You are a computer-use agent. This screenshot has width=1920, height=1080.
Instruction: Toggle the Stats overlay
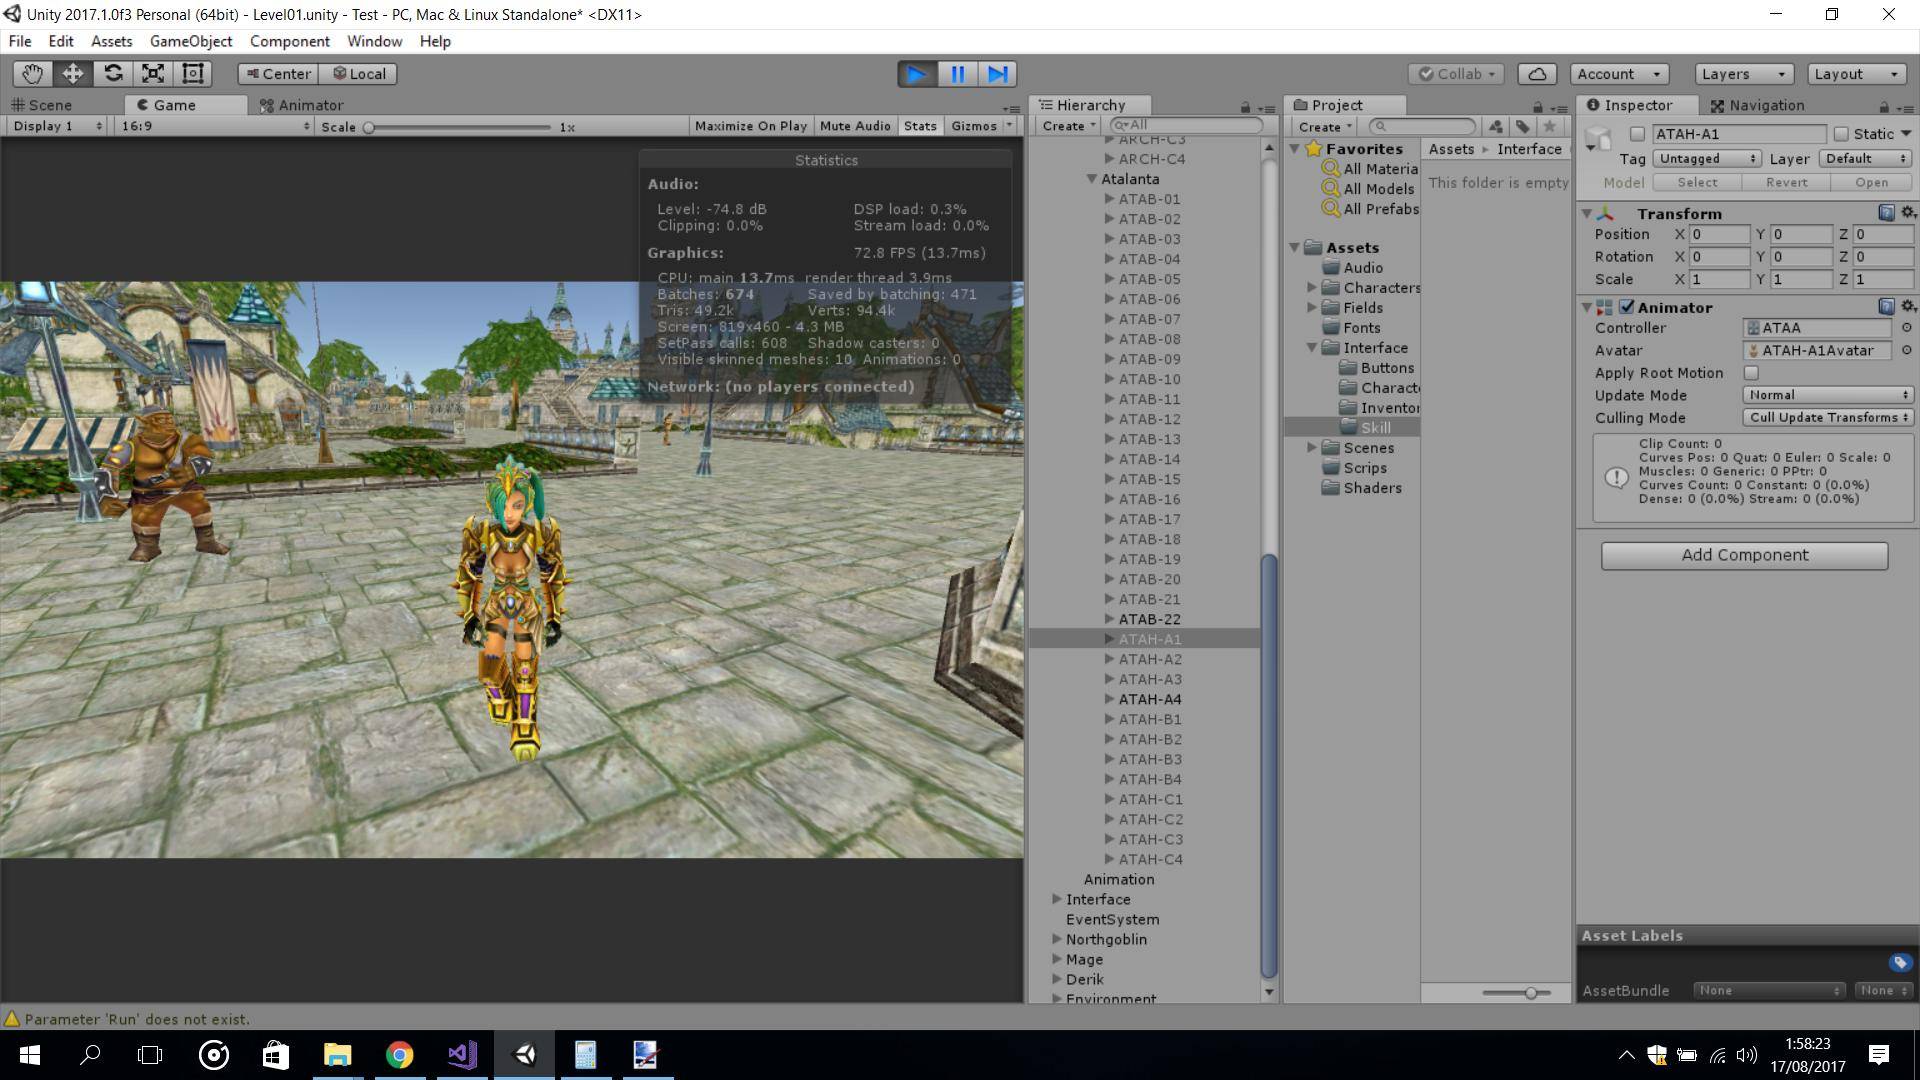920,126
